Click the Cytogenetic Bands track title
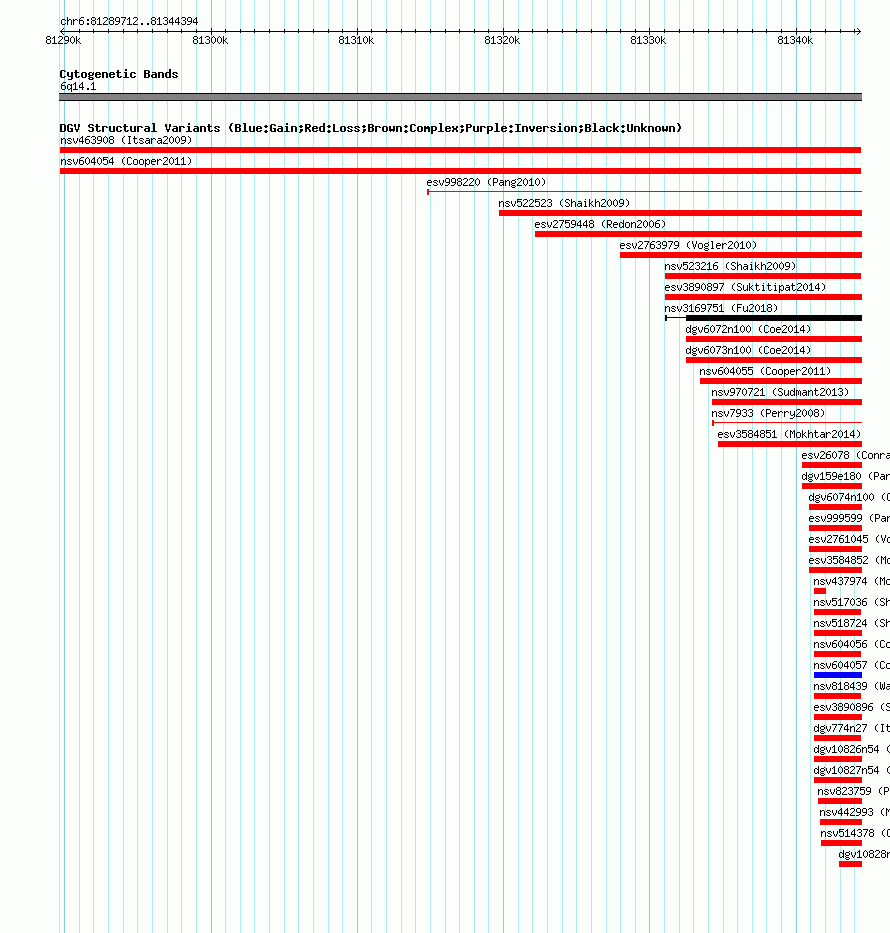The height and width of the screenshot is (933, 890). [119, 74]
